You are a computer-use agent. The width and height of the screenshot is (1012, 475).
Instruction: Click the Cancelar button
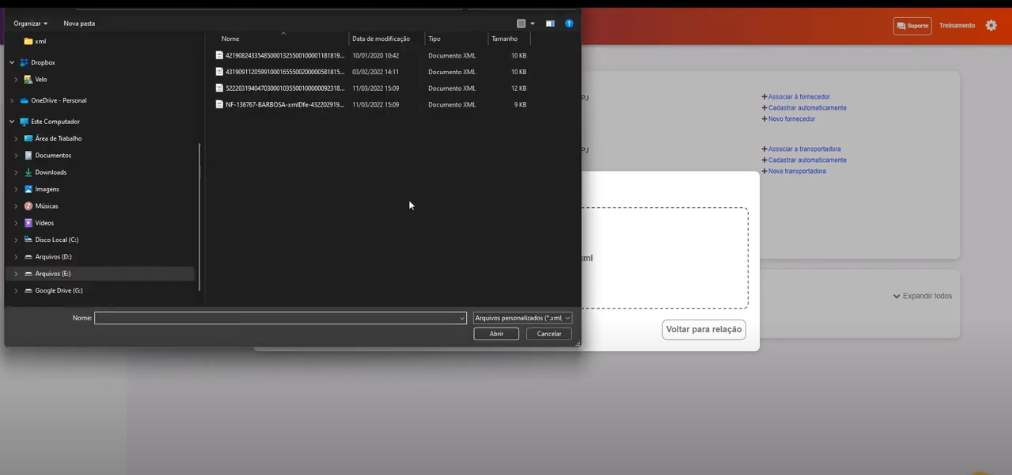tap(549, 334)
